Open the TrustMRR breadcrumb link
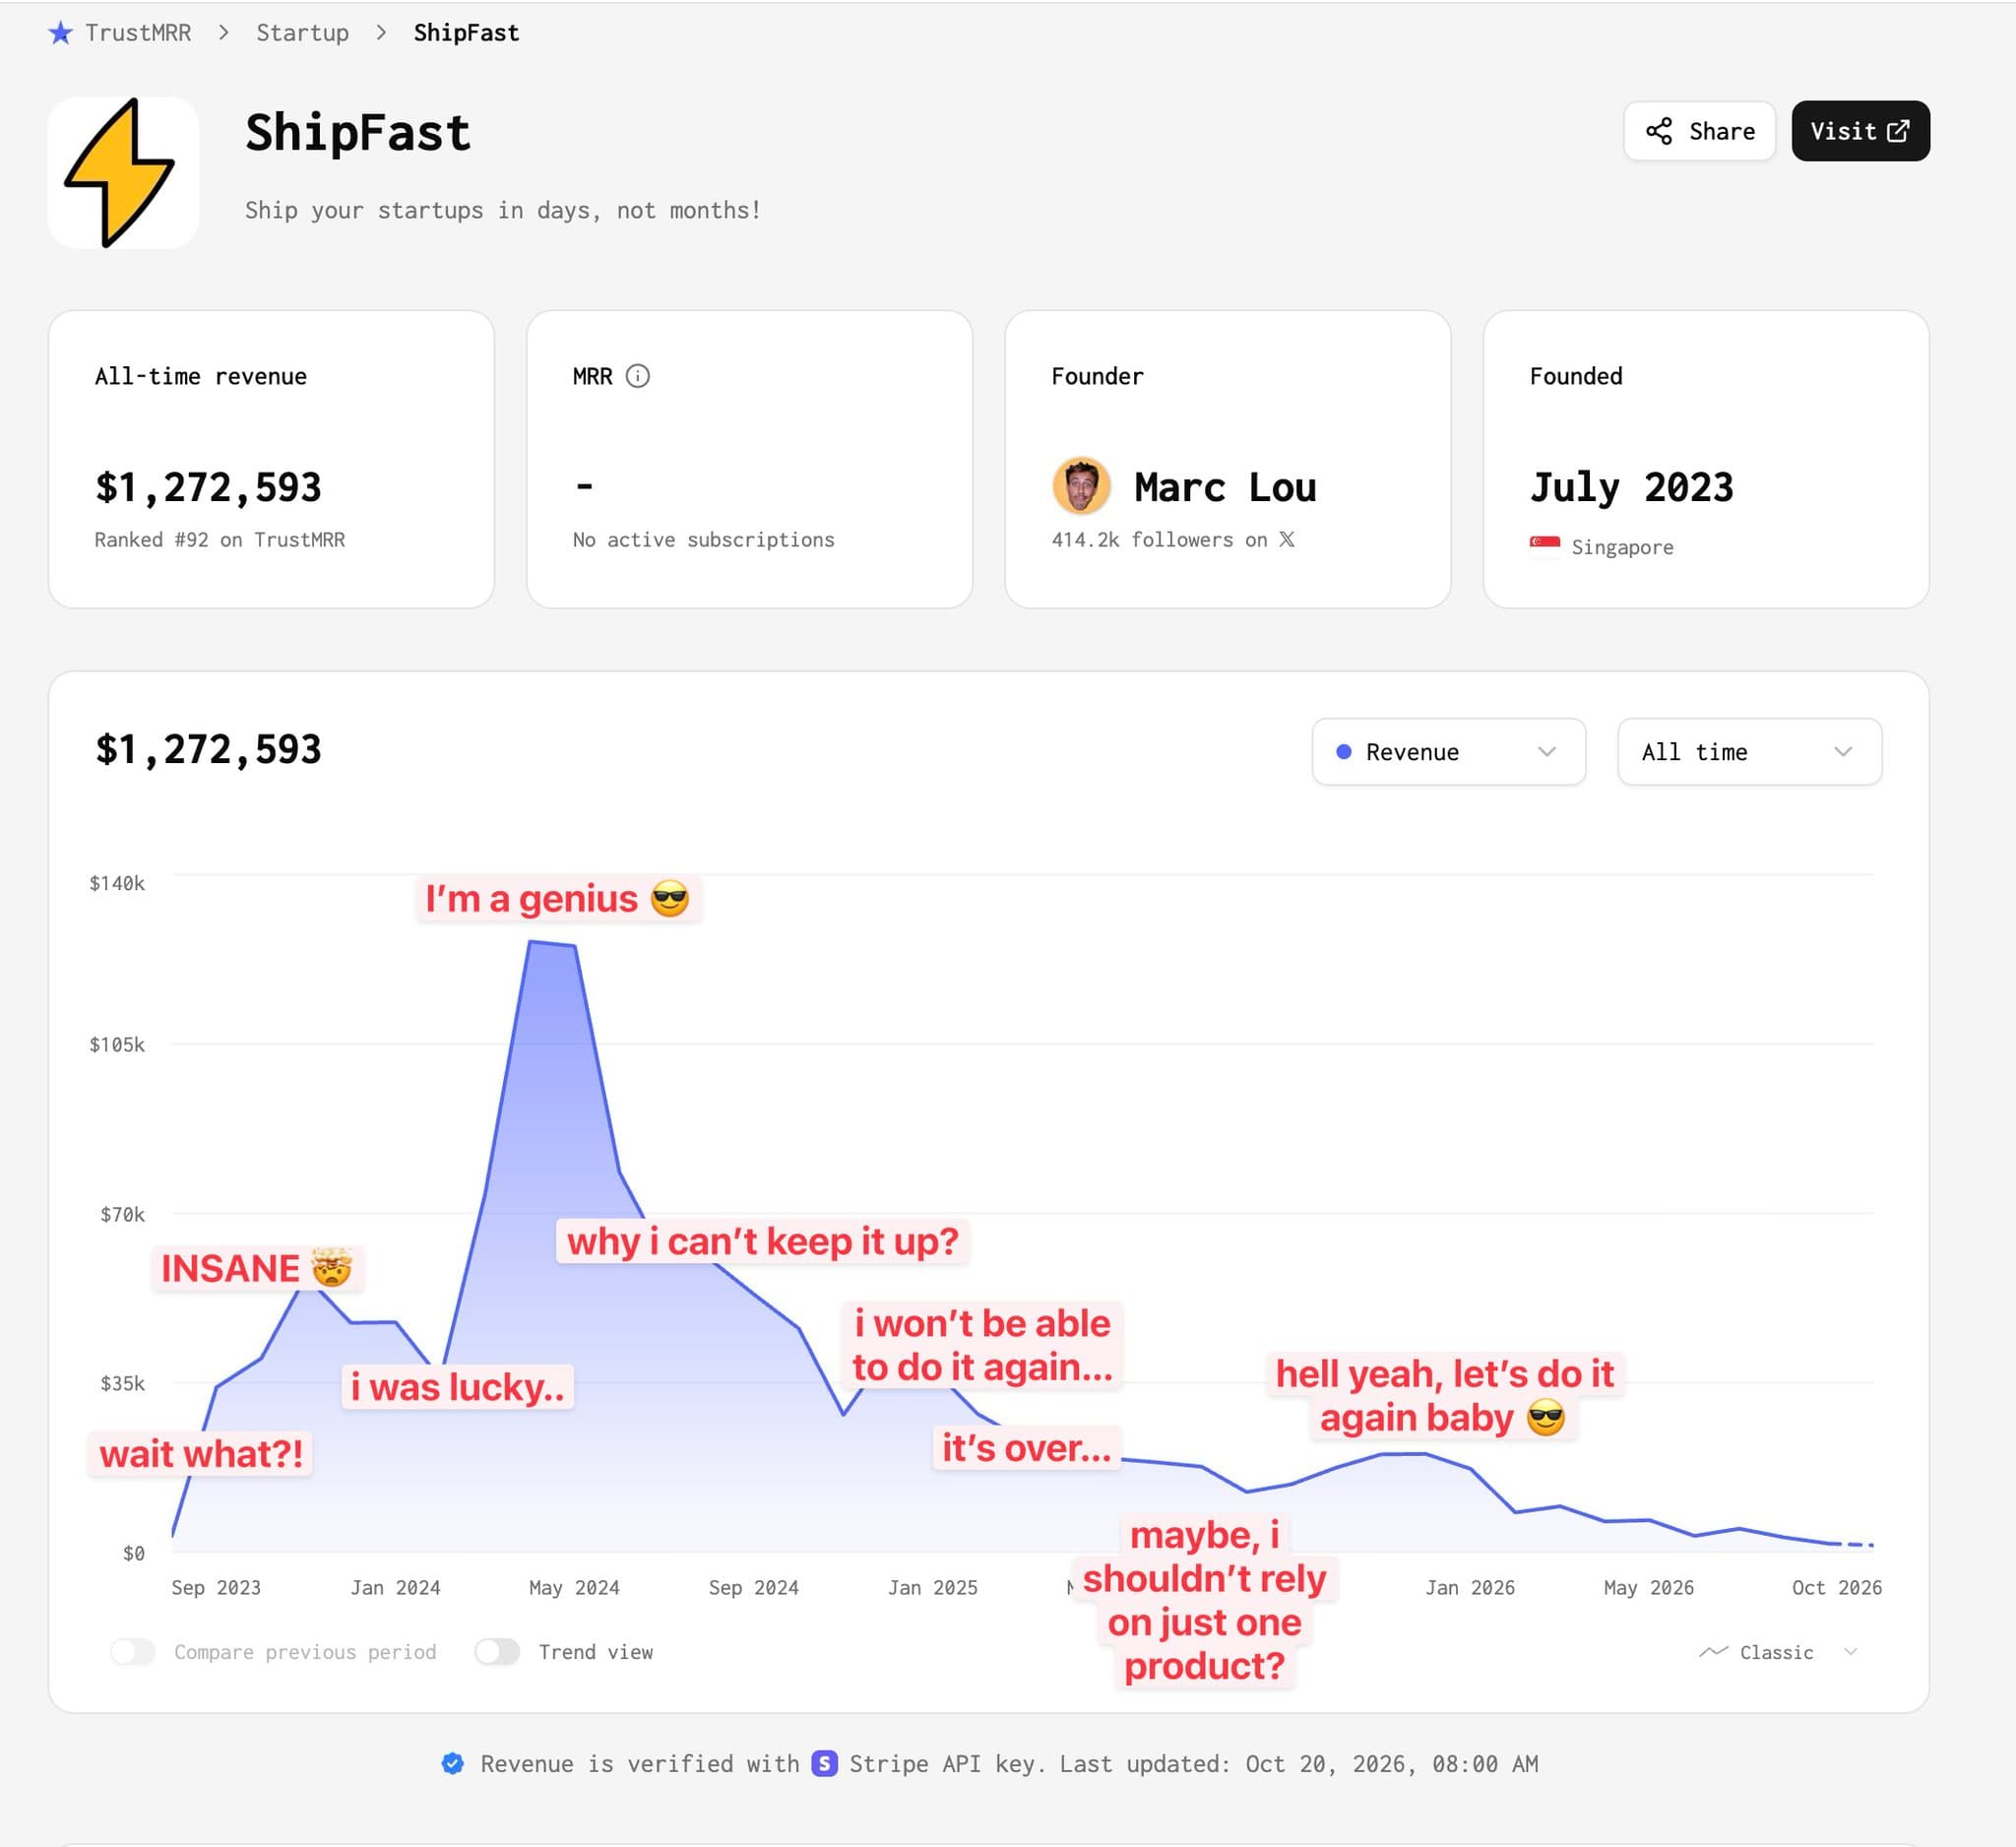 [138, 33]
